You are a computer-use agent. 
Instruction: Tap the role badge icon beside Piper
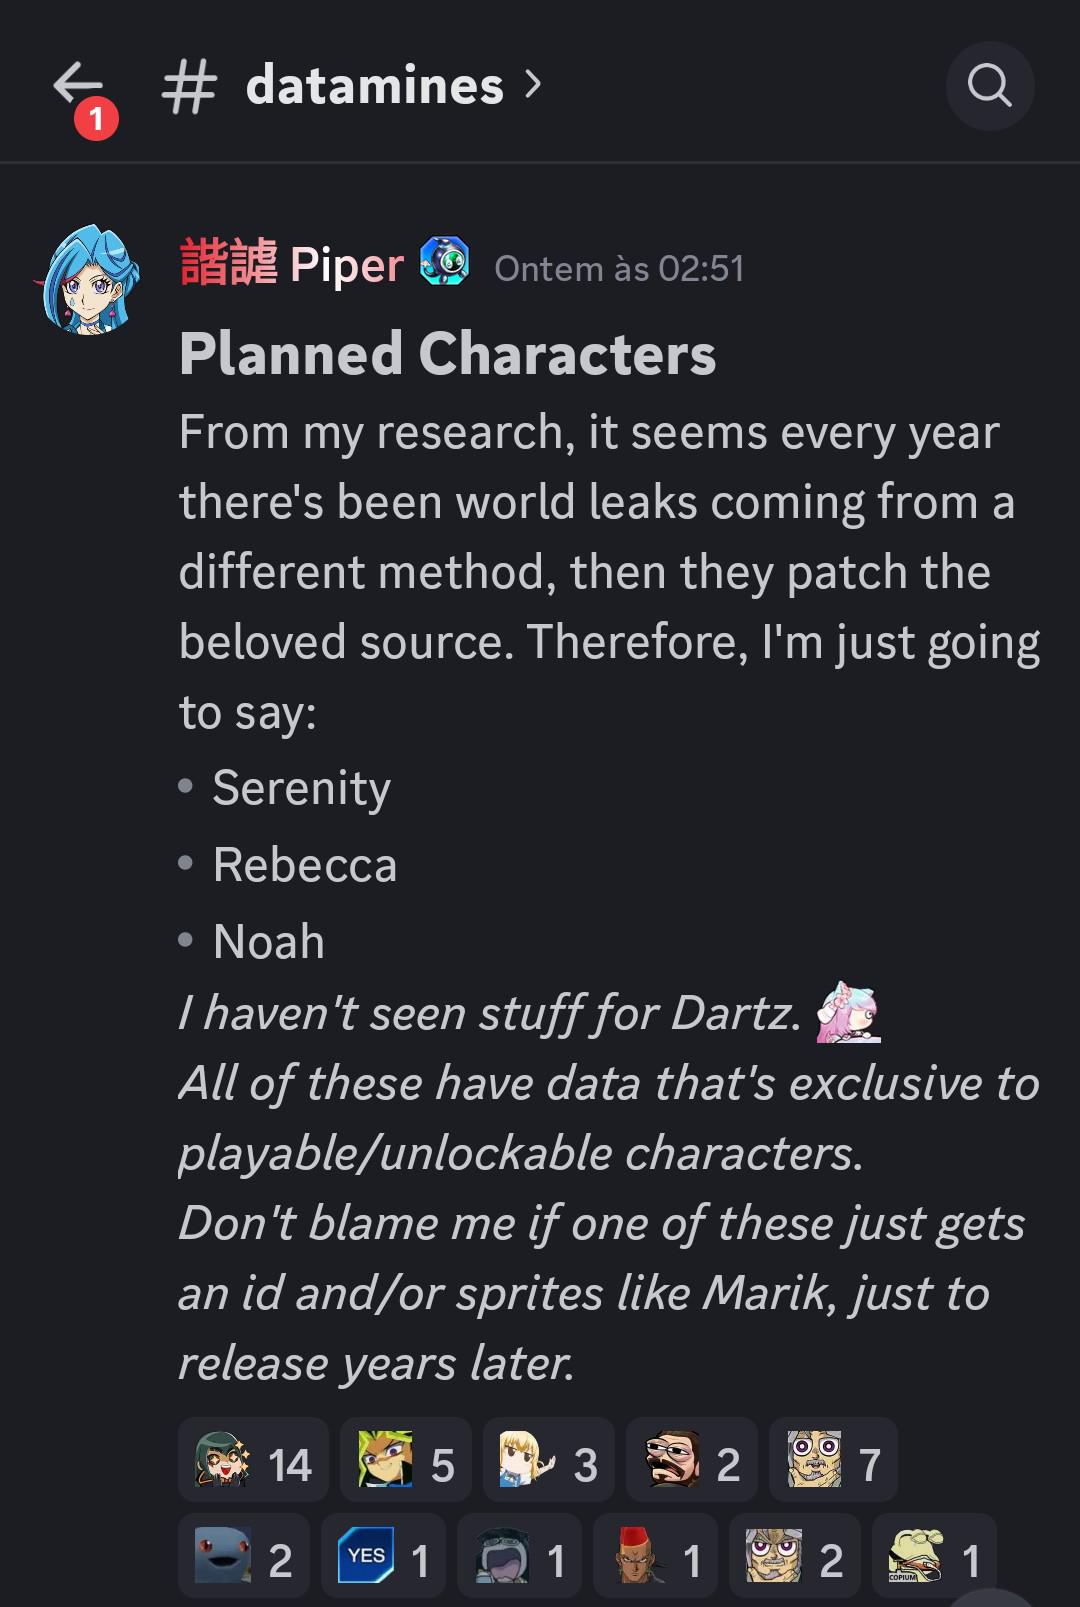point(445,263)
